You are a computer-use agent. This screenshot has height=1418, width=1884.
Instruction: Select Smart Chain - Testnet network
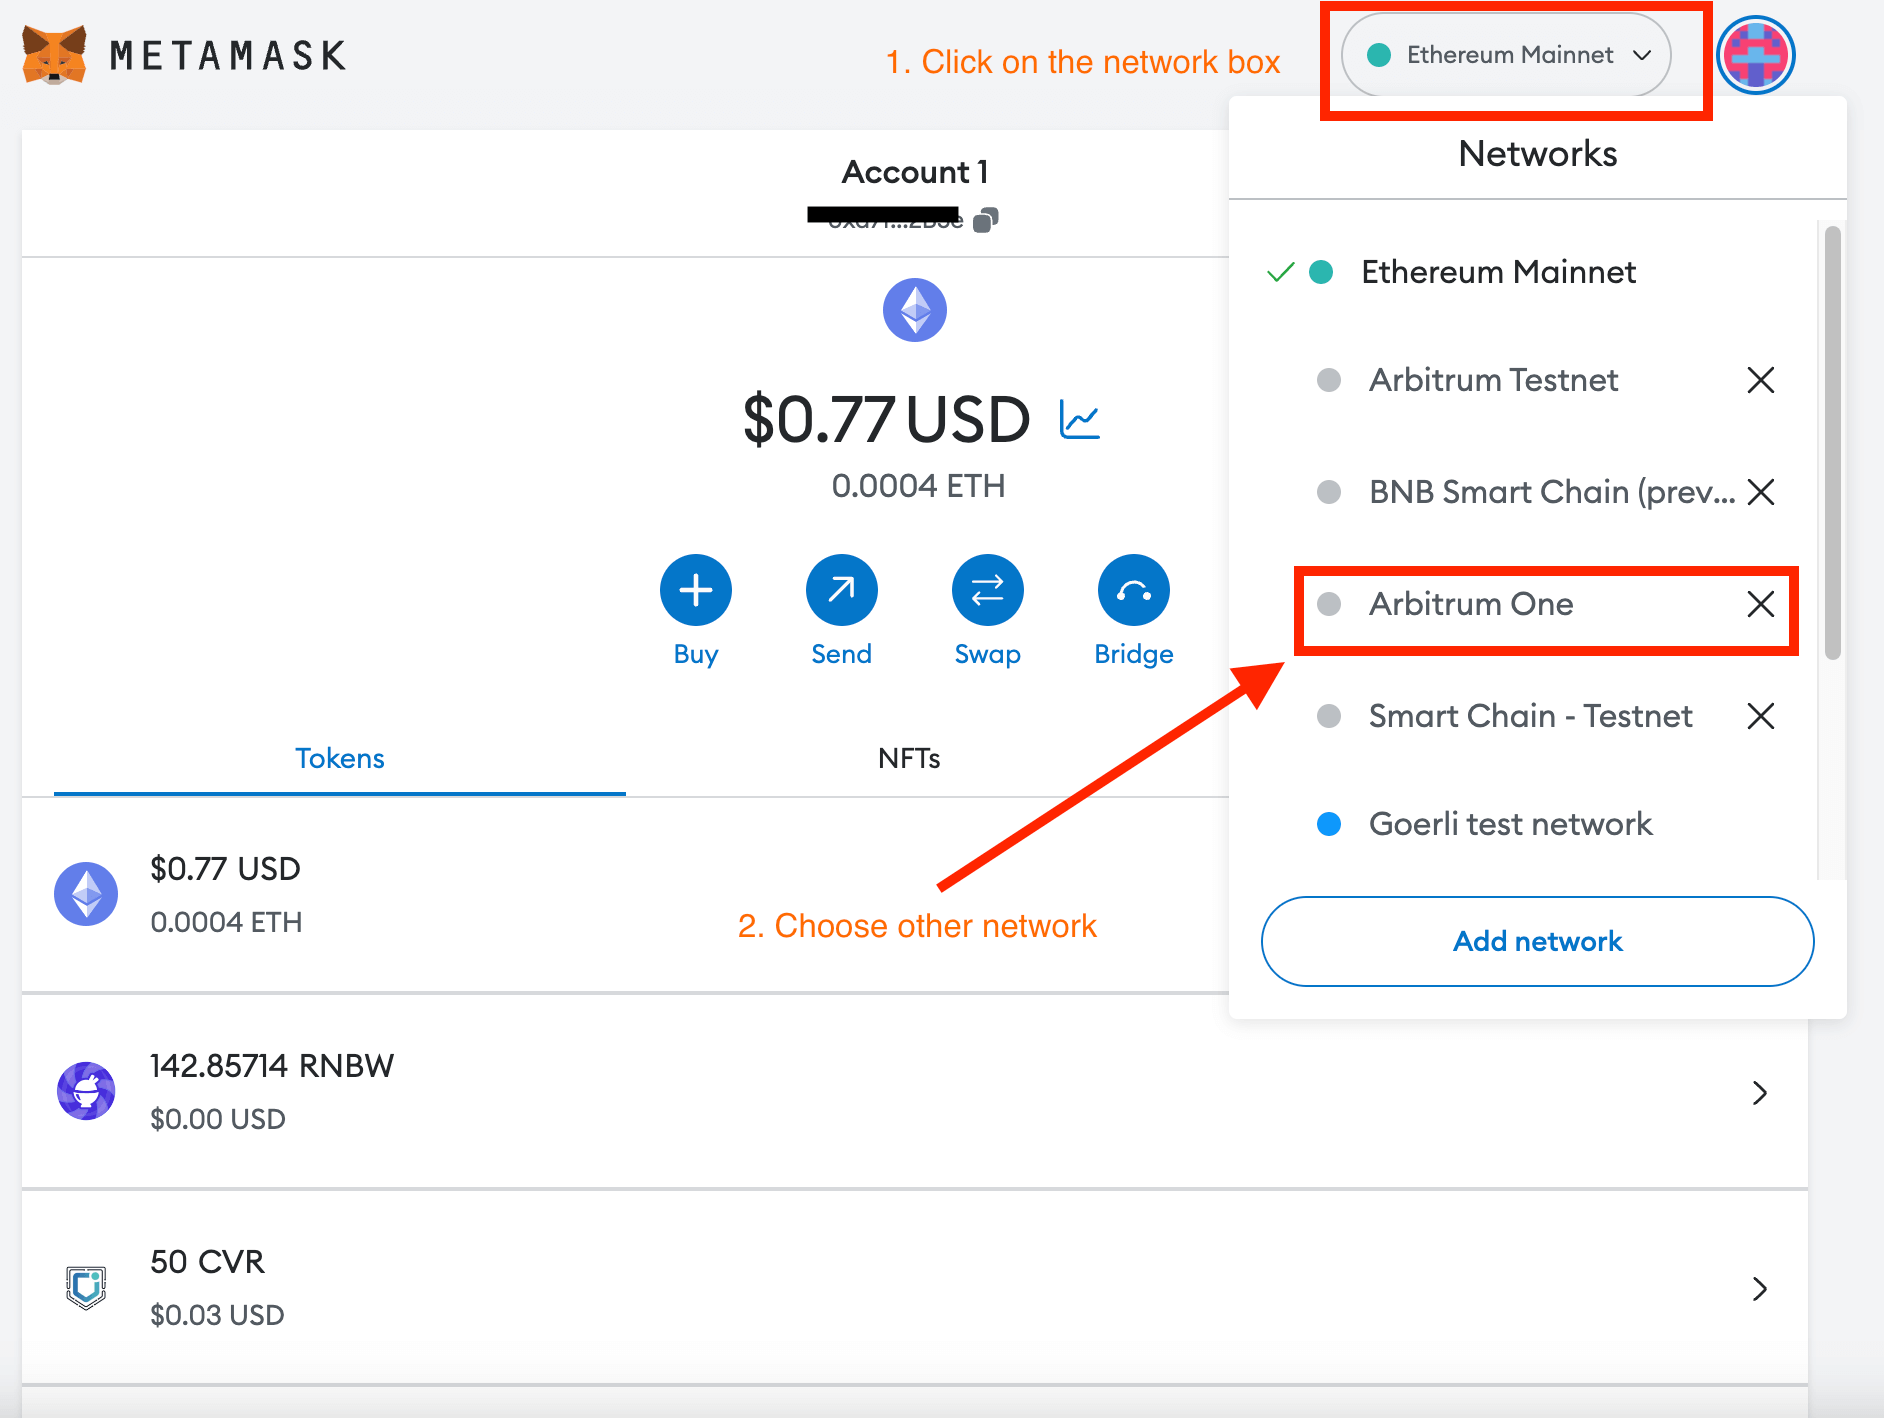pos(1530,716)
